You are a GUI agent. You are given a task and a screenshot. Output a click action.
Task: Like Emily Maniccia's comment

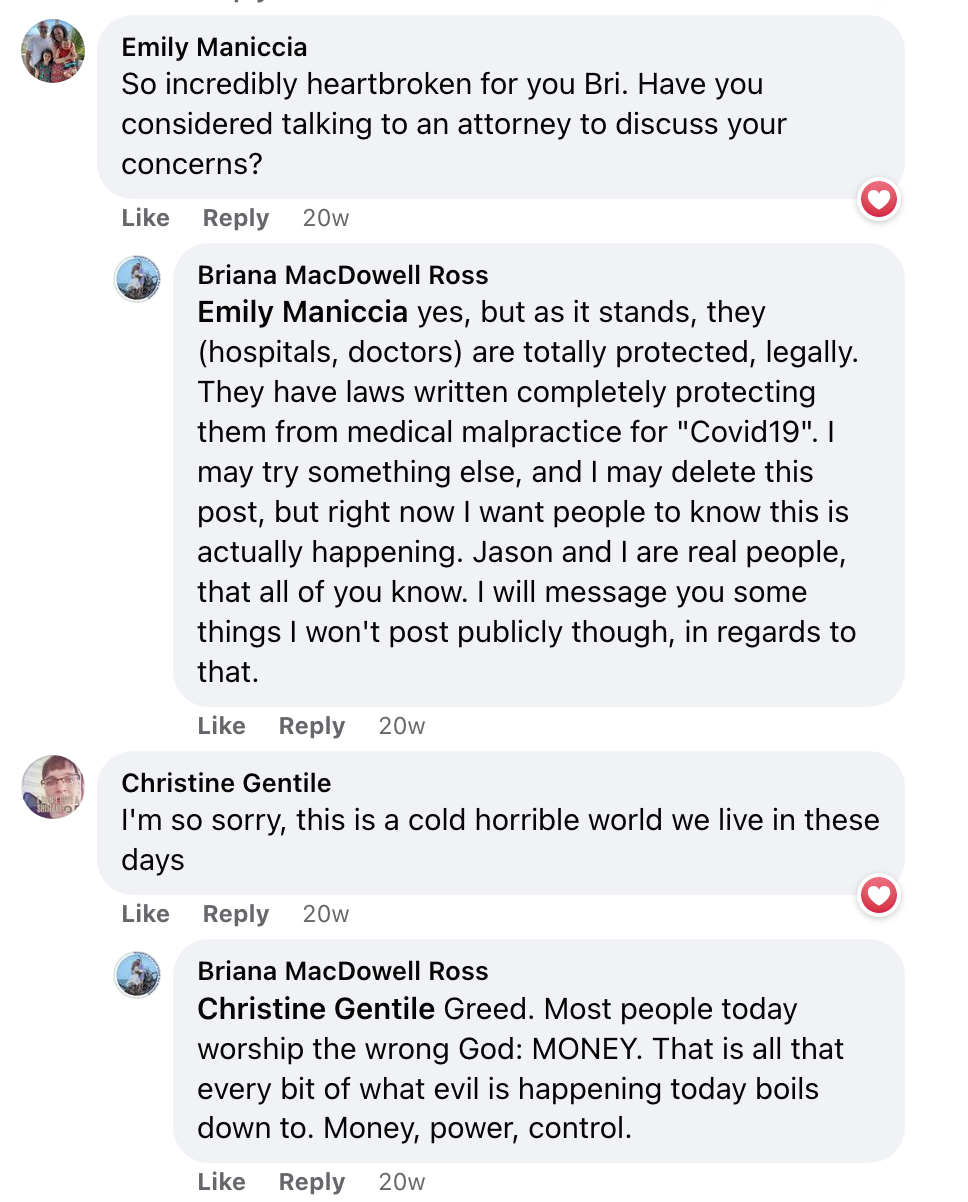[146, 218]
